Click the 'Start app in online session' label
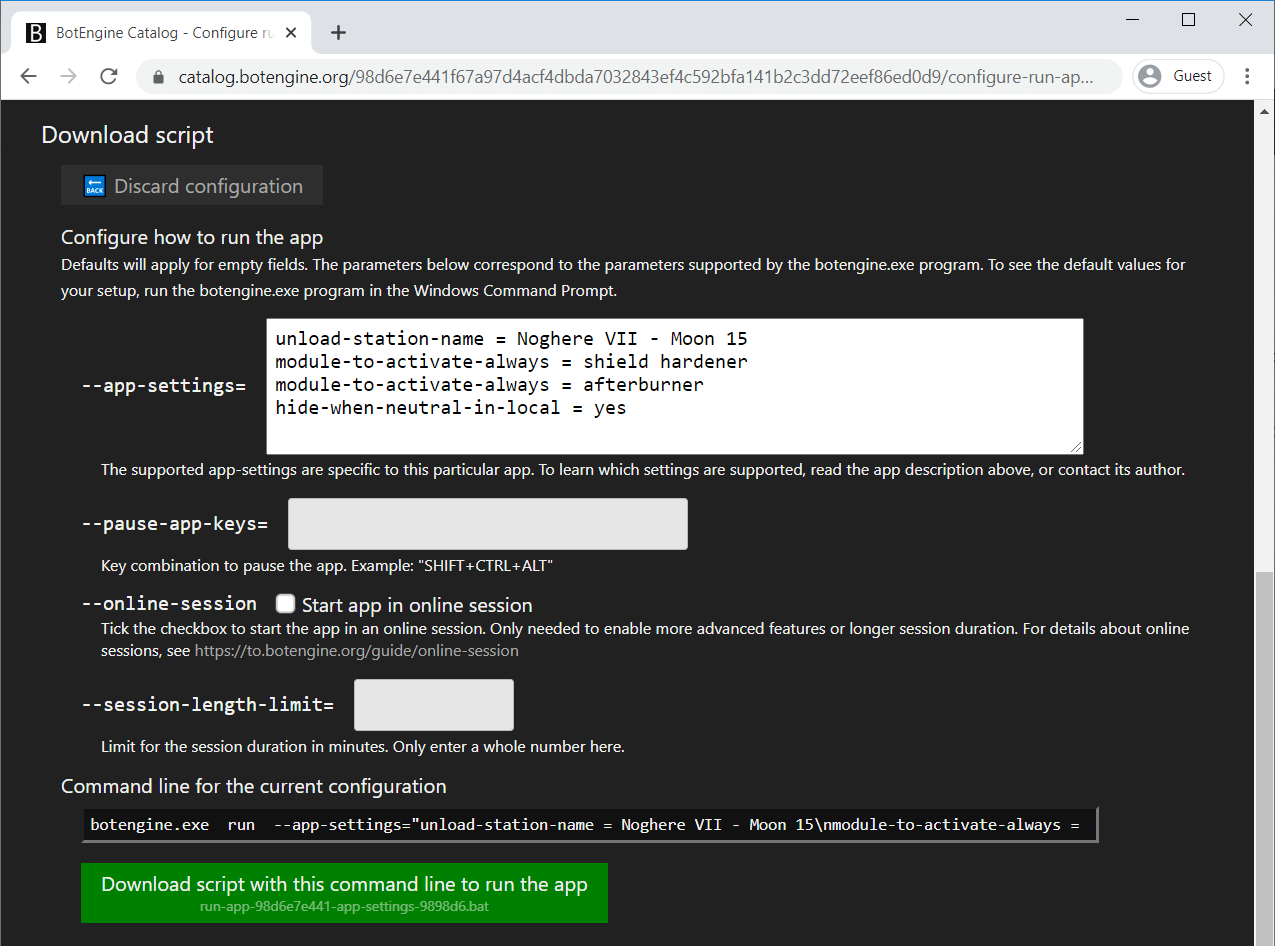Image resolution: width=1275 pixels, height=946 pixels. pyautogui.click(x=417, y=605)
